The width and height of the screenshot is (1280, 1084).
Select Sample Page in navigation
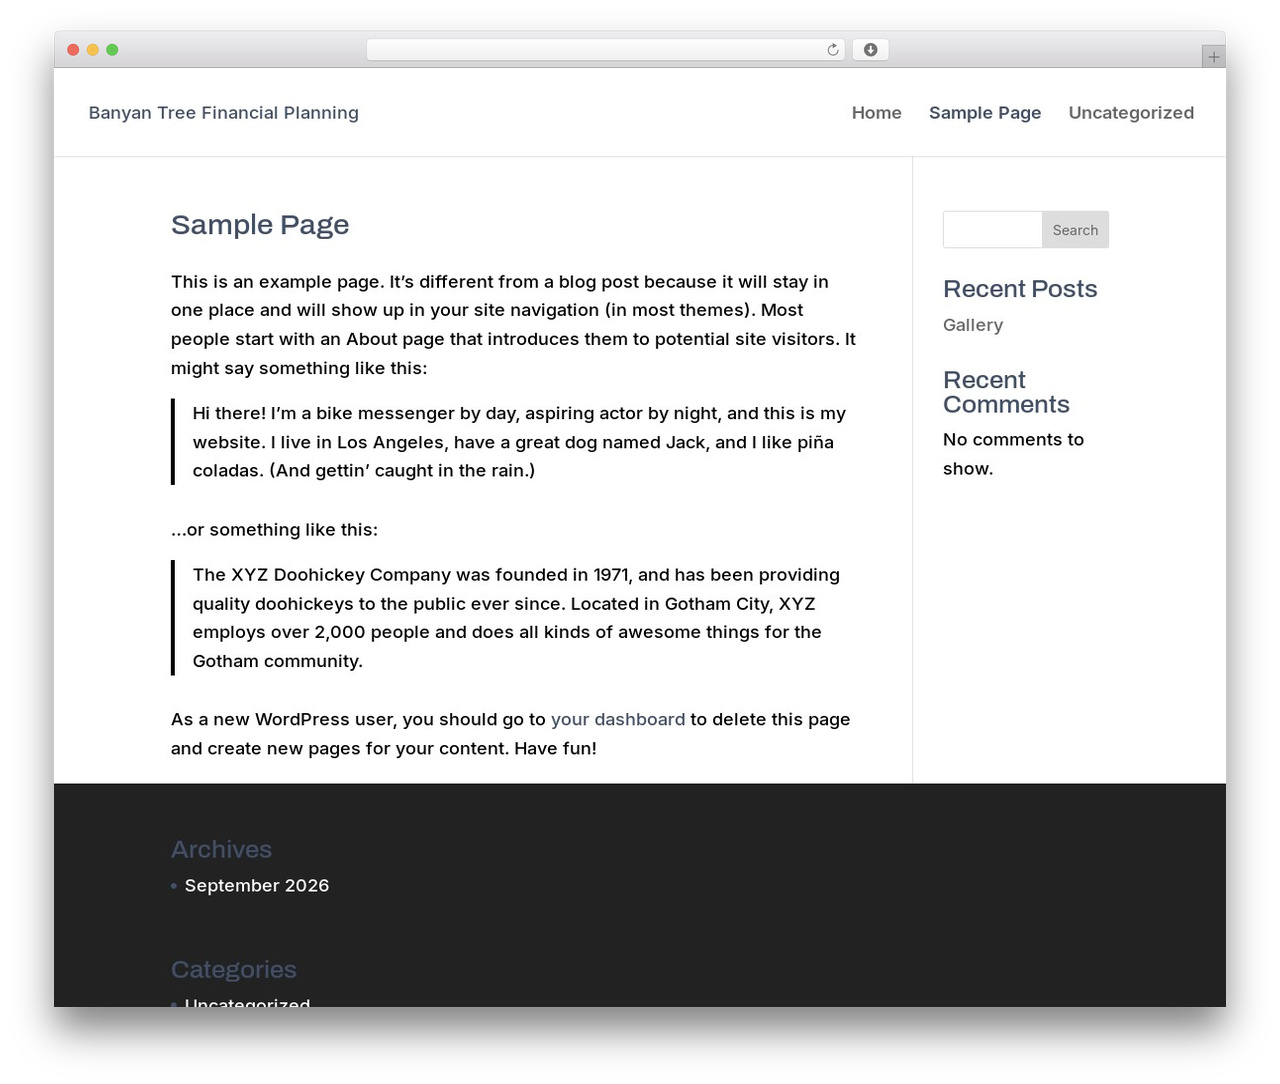tap(985, 113)
